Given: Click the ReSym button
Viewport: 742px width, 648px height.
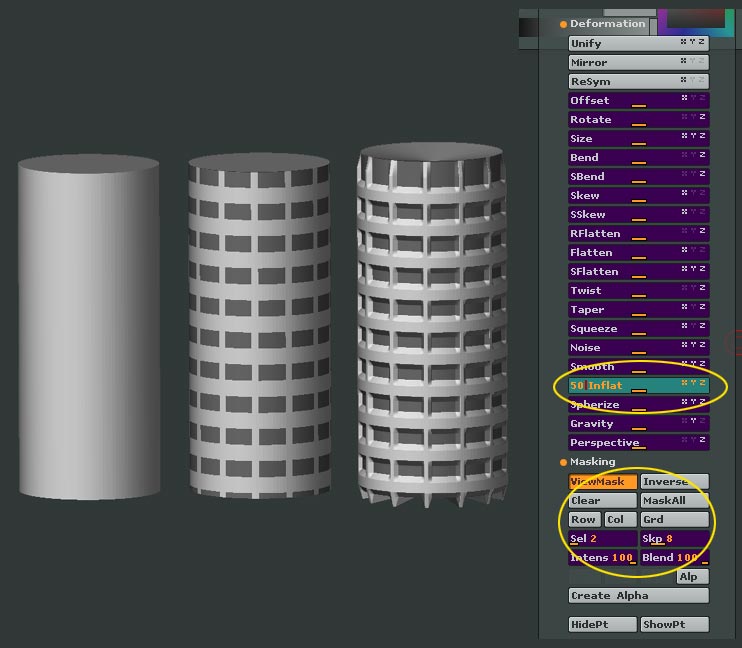Looking at the screenshot, I should coord(638,81).
